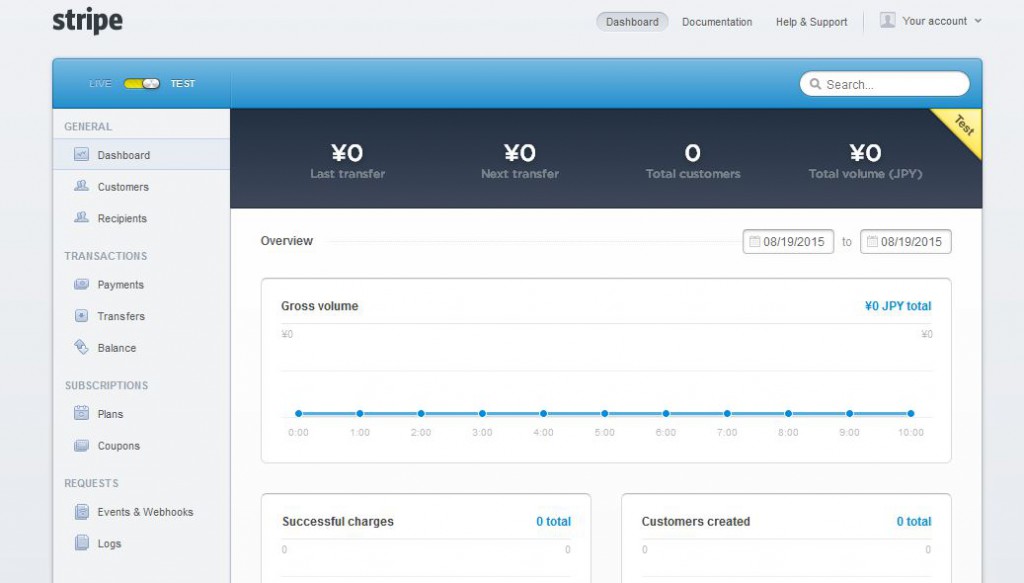The height and width of the screenshot is (583, 1024).
Task: Click the 10:00 data point on chart
Action: tap(911, 413)
